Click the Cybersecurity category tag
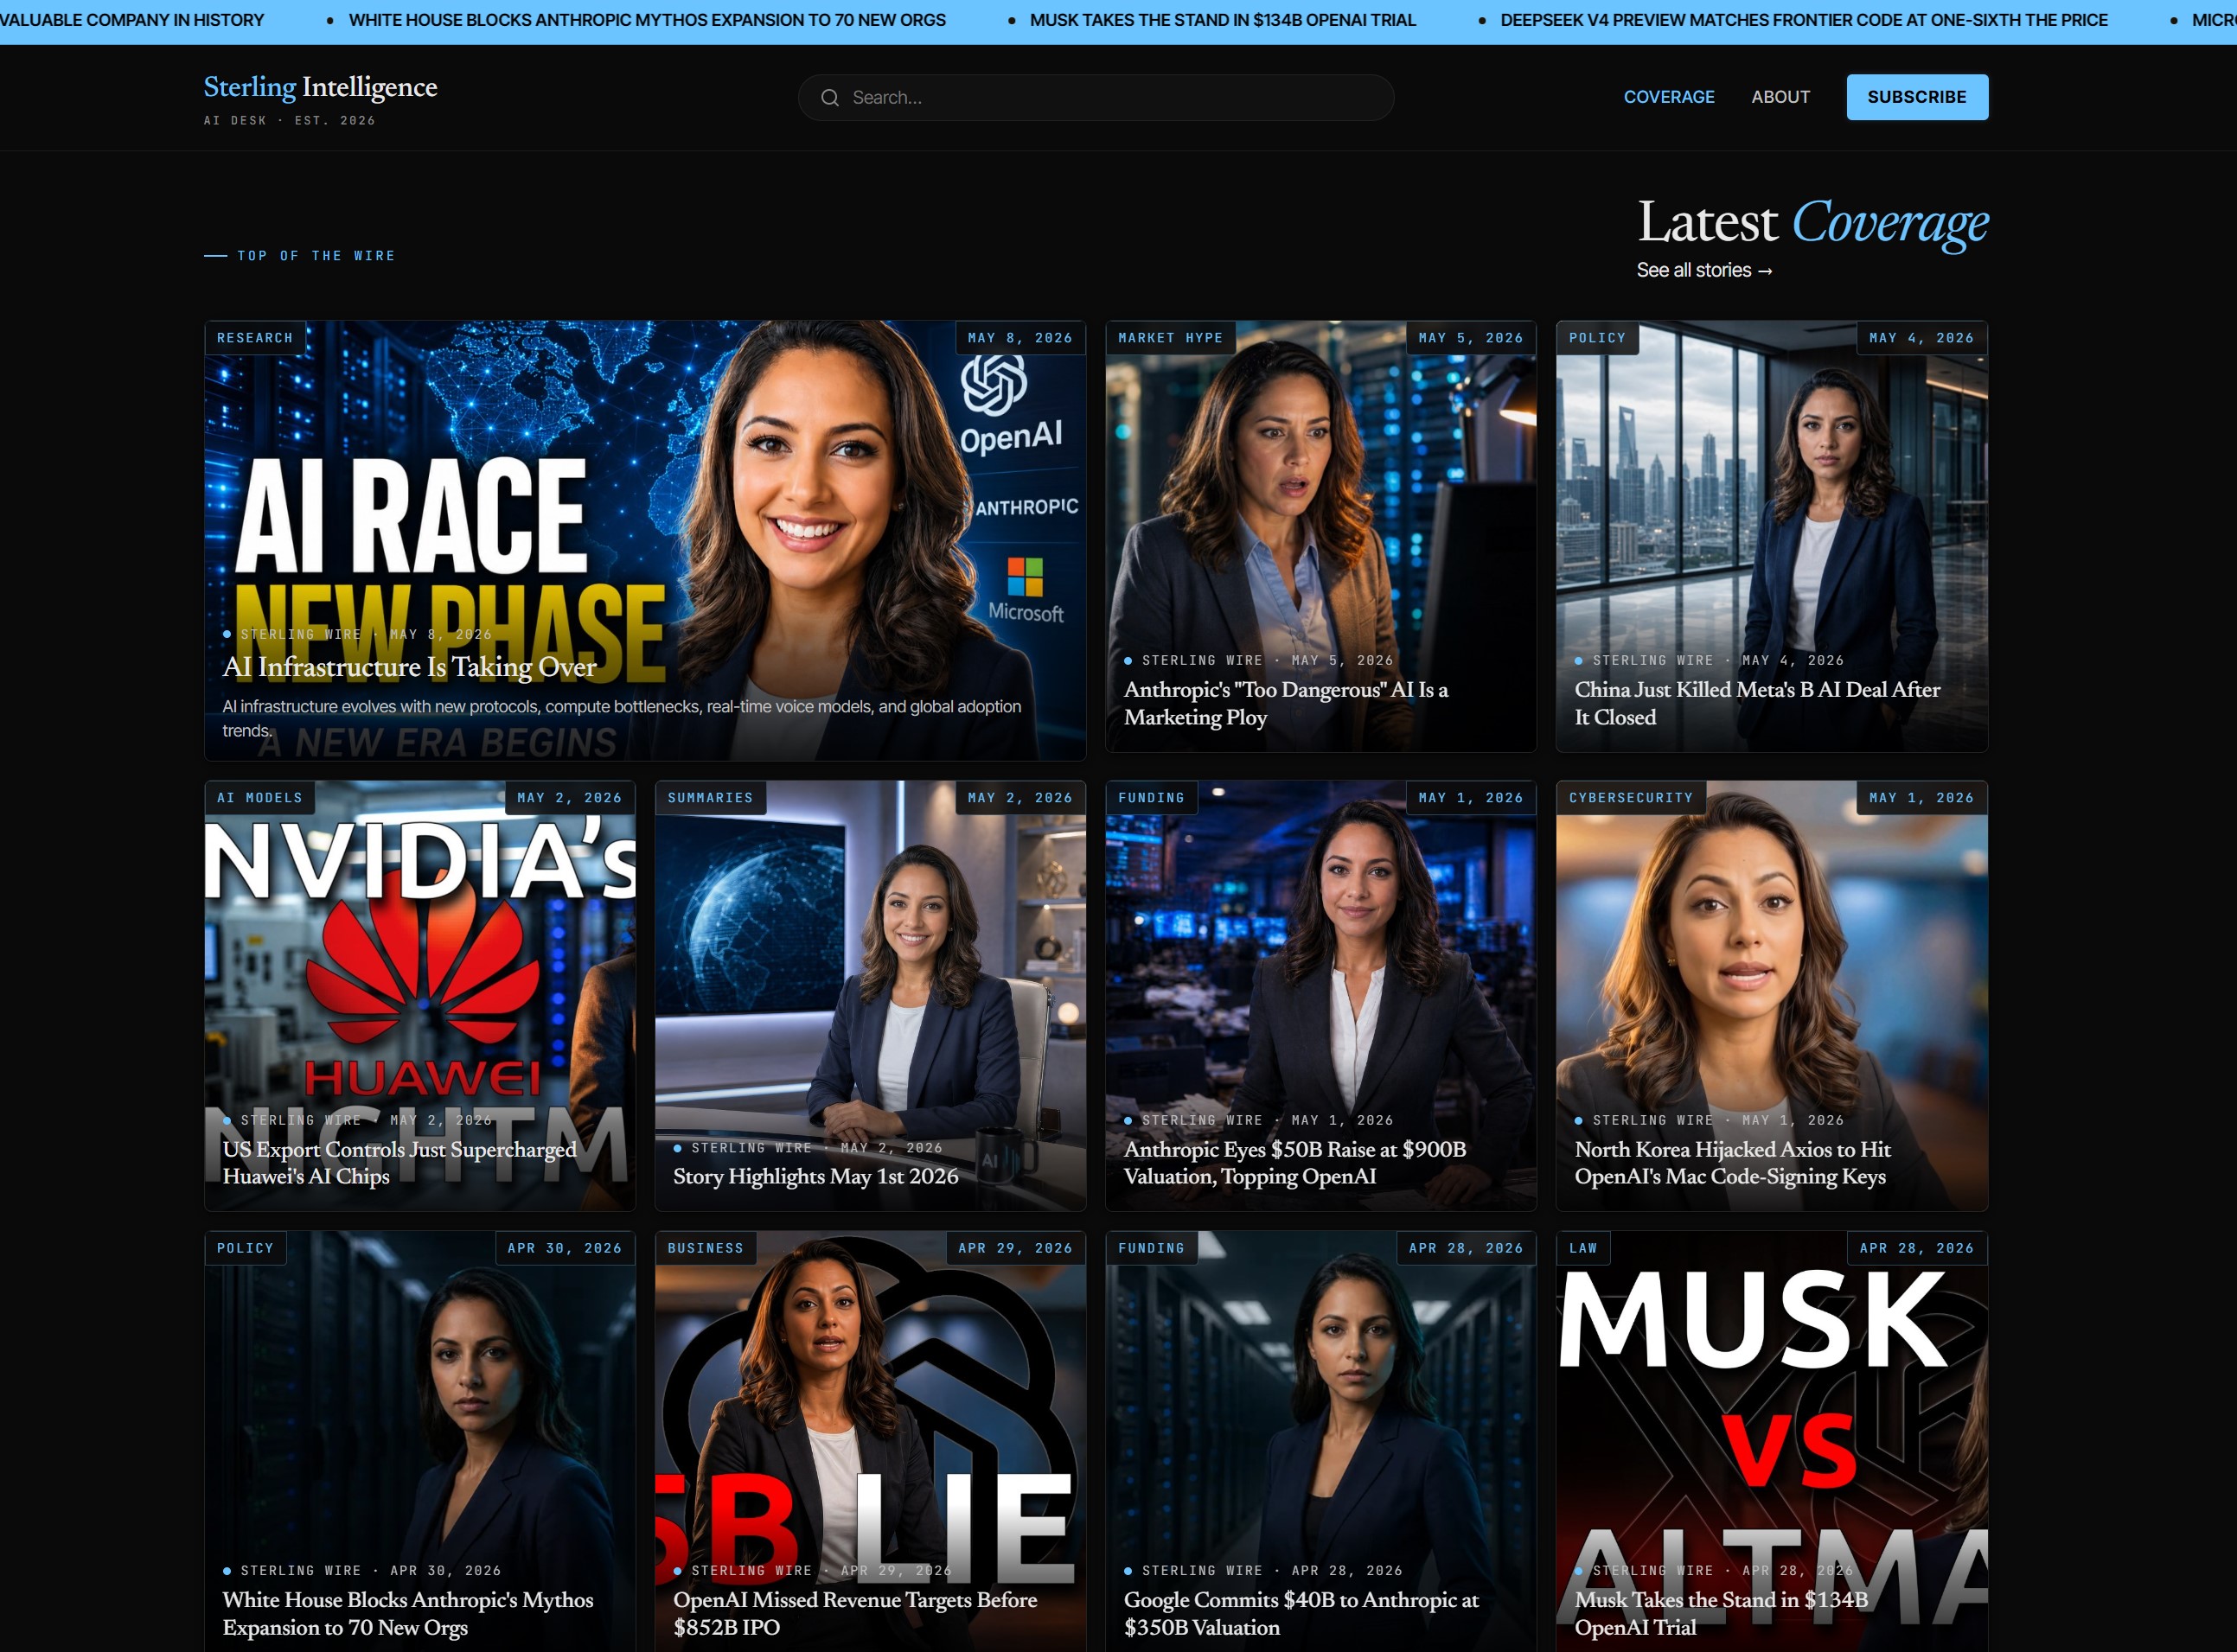Viewport: 2237px width, 1652px height. [1631, 798]
